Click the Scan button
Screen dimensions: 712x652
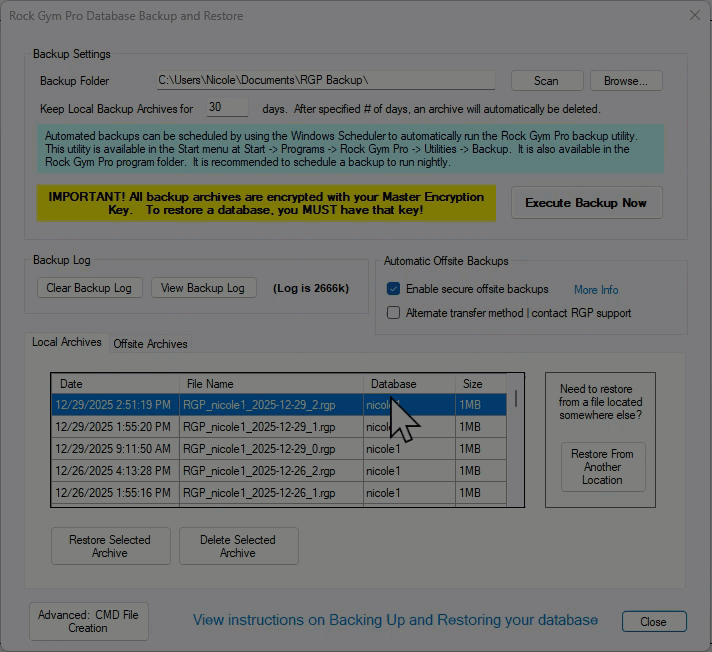point(547,81)
